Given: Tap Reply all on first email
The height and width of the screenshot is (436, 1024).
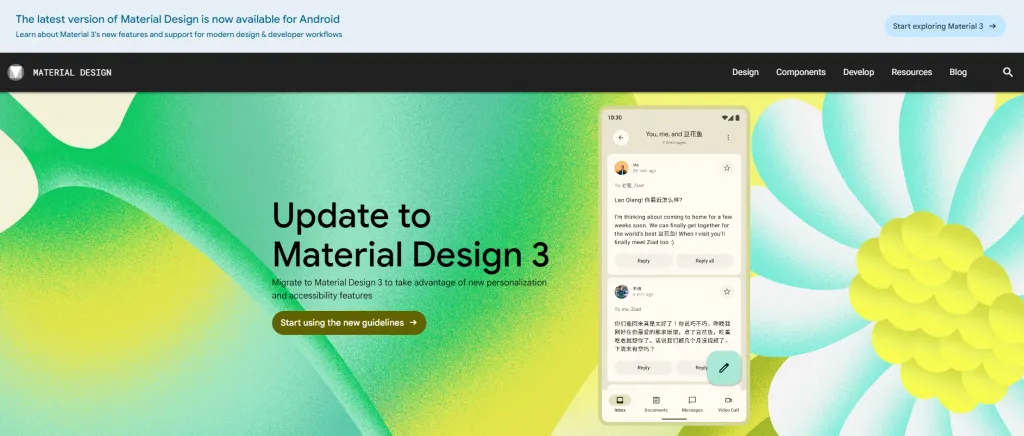Looking at the screenshot, I should click(705, 260).
